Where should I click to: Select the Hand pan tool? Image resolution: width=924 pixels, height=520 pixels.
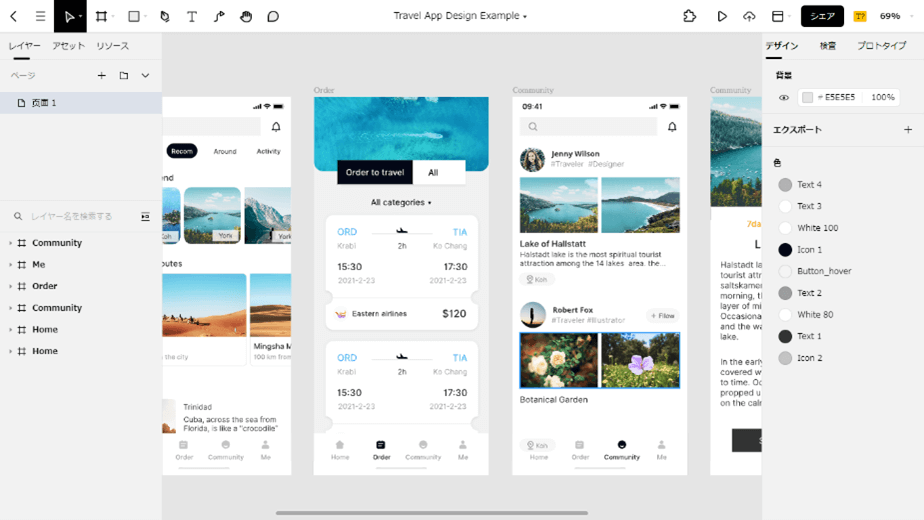[246, 16]
